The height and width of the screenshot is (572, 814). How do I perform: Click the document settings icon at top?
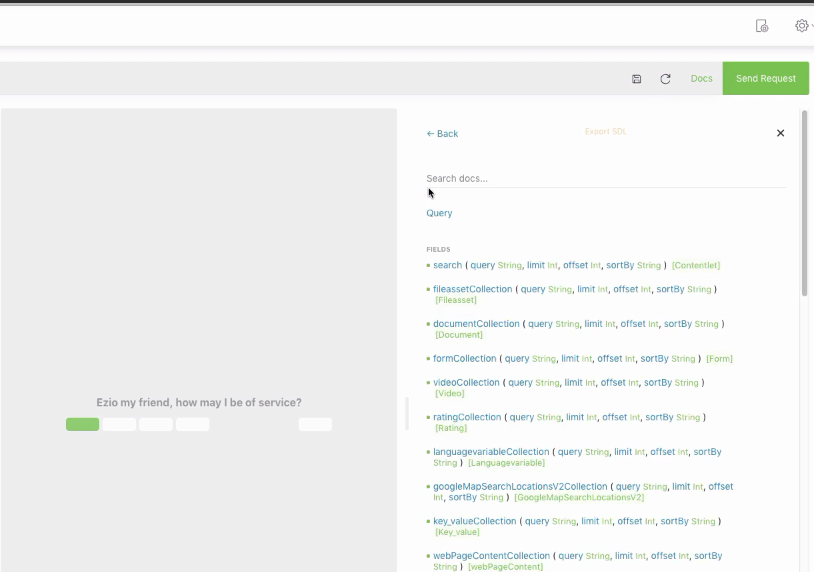(x=762, y=26)
